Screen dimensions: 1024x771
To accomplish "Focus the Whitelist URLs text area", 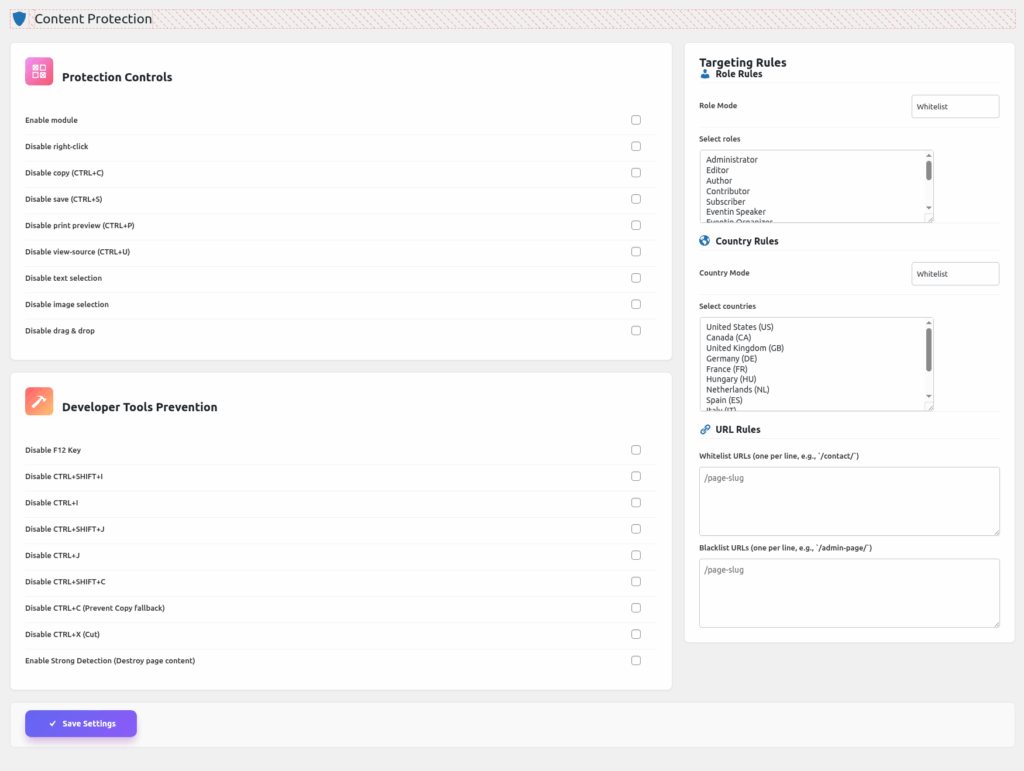I will pyautogui.click(x=849, y=500).
